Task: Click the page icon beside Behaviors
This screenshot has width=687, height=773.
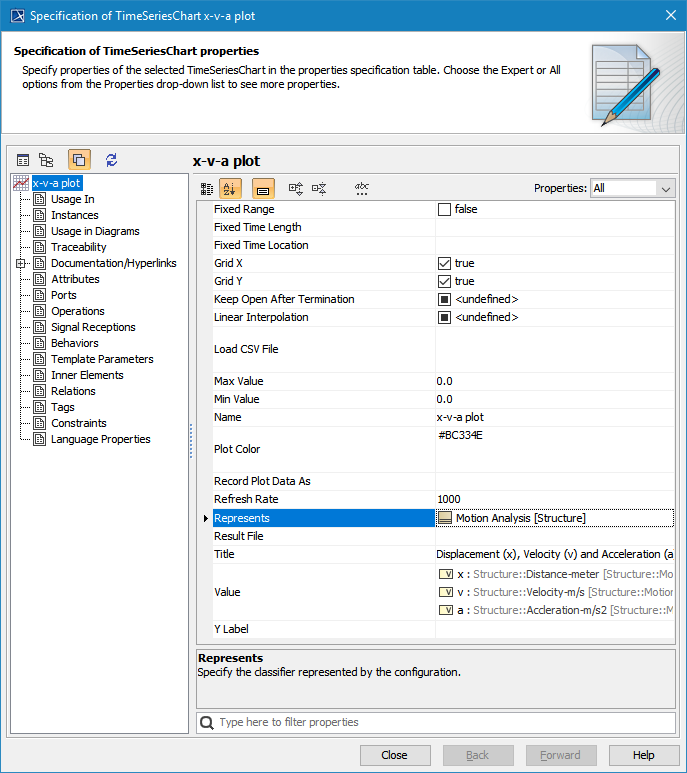Action: pos(39,343)
